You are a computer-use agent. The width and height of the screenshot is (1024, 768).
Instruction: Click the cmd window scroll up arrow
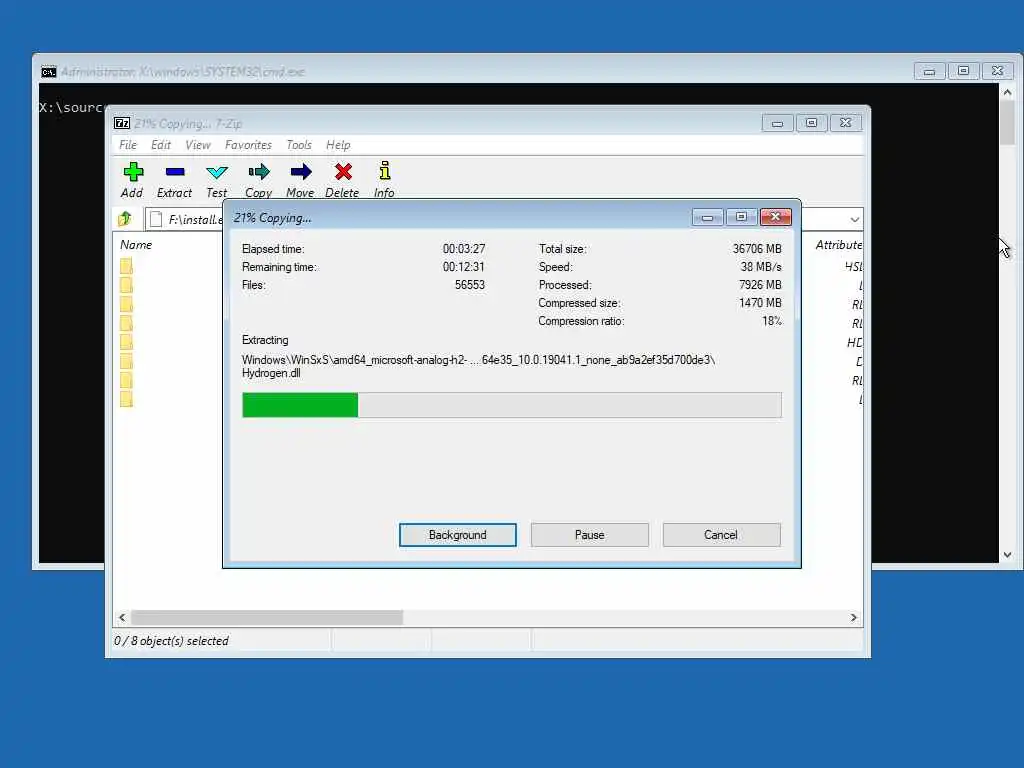tap(1008, 92)
